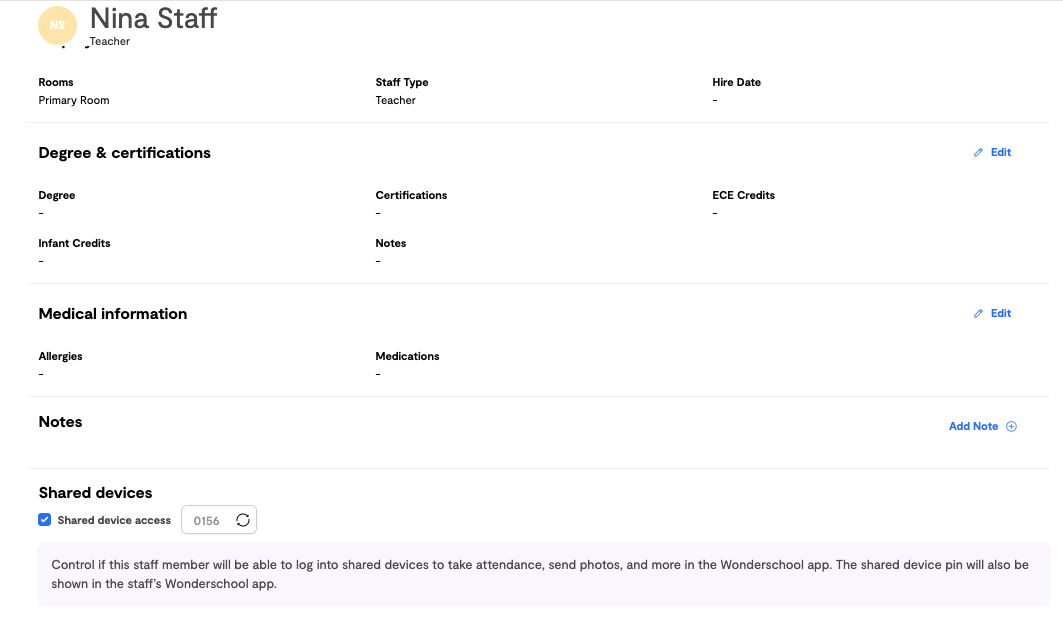This screenshot has height=626, width=1063.
Task: Click the Primary Room value under Rooms
Action: pos(74,100)
